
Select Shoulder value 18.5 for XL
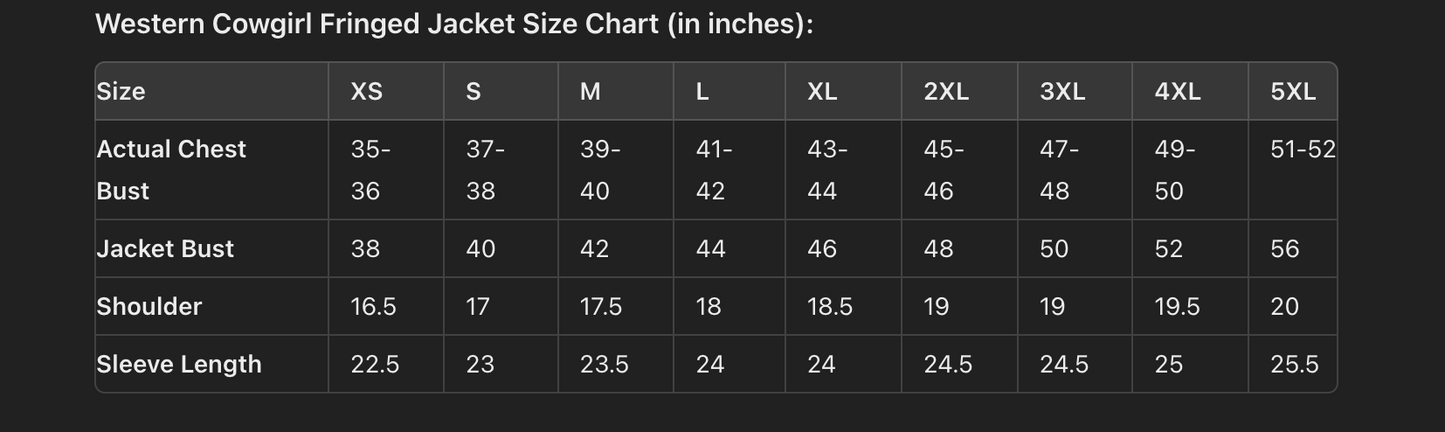[x=830, y=306]
